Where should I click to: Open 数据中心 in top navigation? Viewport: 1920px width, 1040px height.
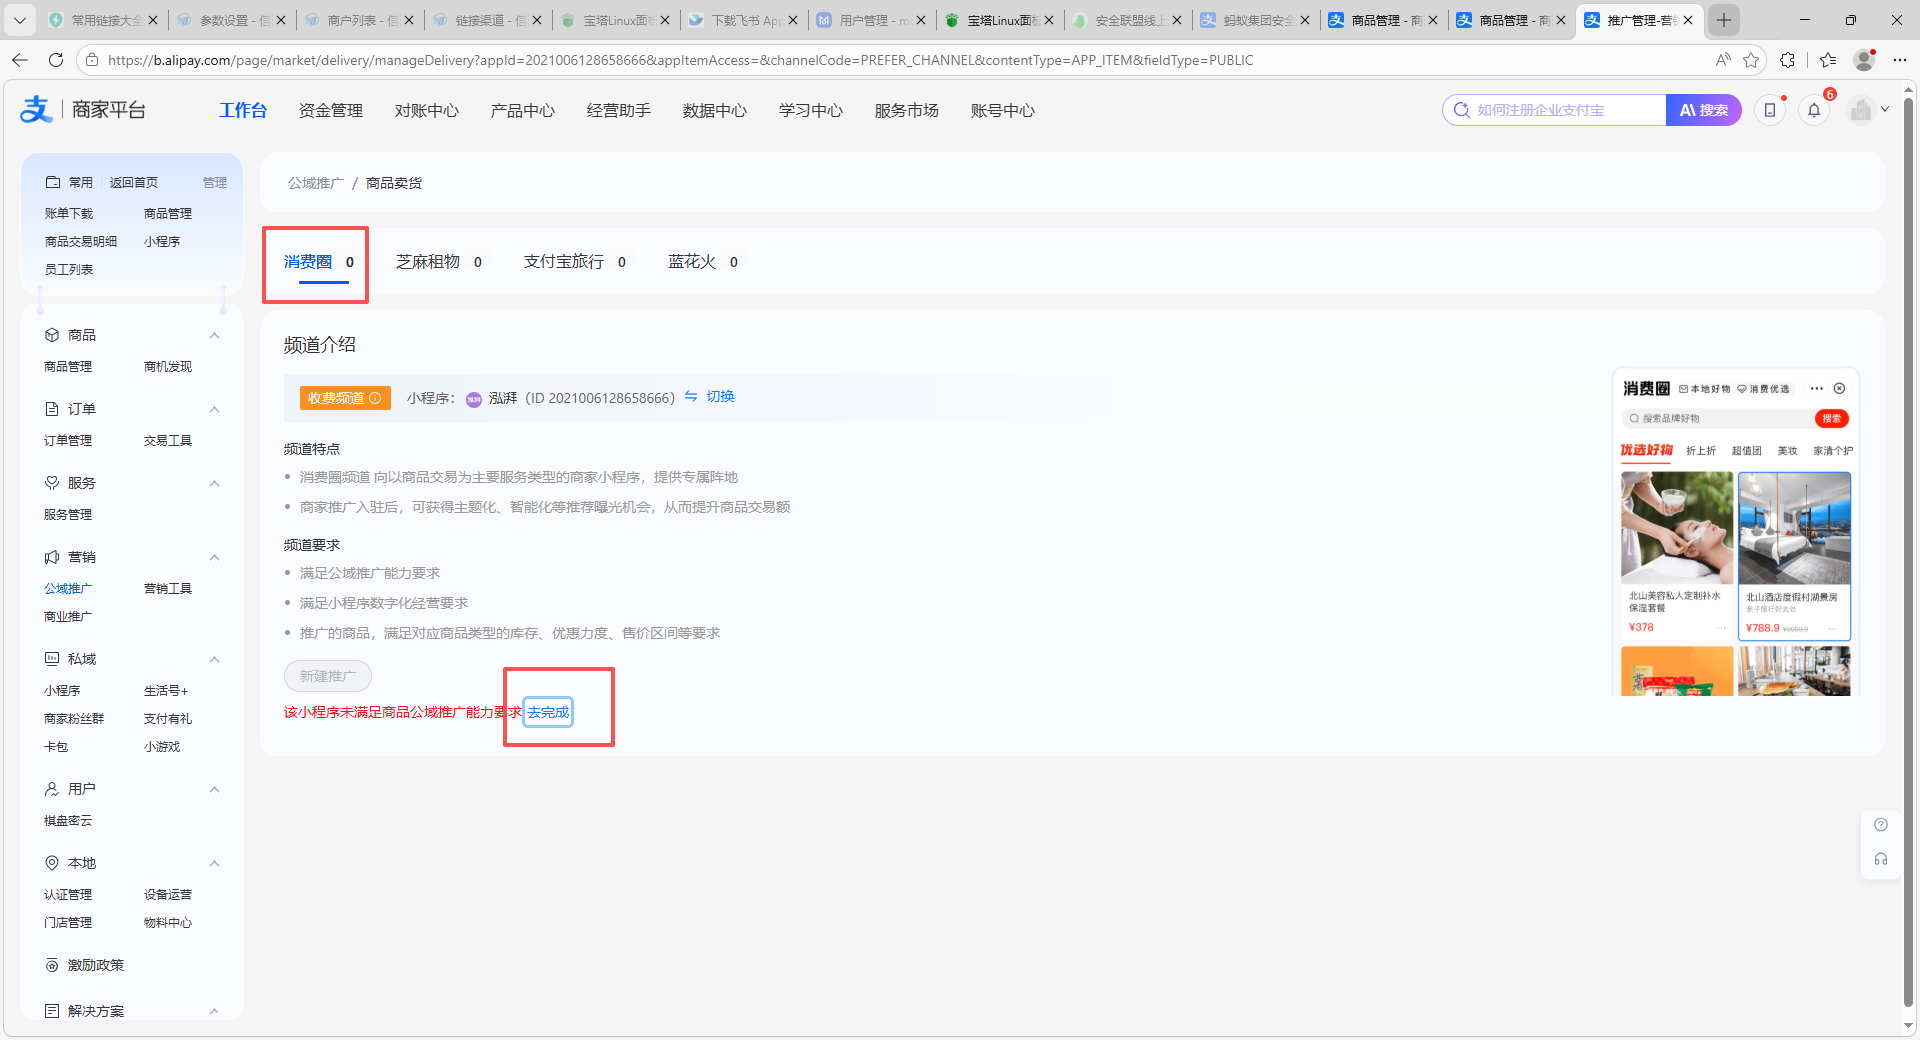tap(714, 110)
